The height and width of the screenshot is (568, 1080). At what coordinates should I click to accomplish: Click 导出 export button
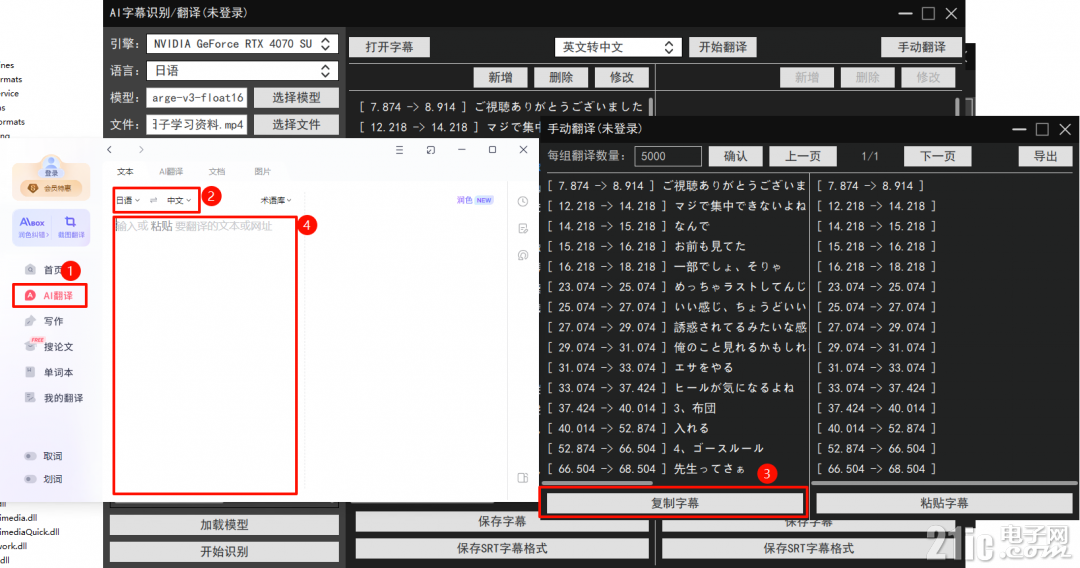click(x=1046, y=156)
